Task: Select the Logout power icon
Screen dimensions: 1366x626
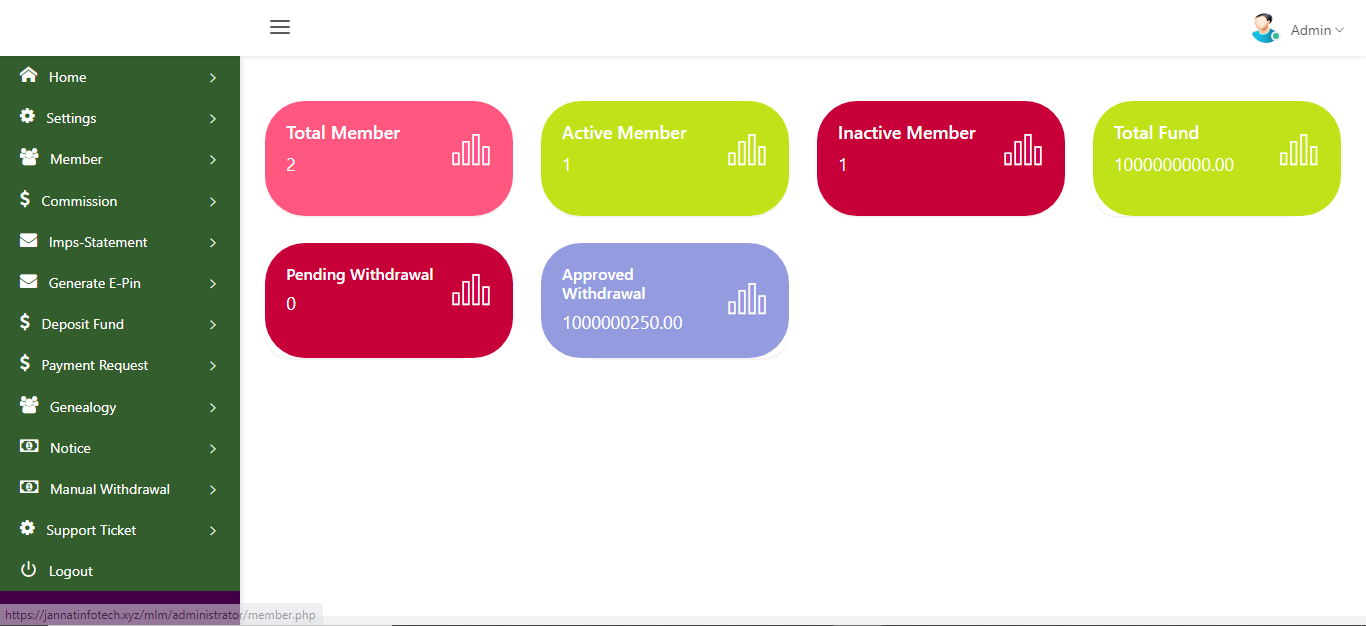Action: 29,570
